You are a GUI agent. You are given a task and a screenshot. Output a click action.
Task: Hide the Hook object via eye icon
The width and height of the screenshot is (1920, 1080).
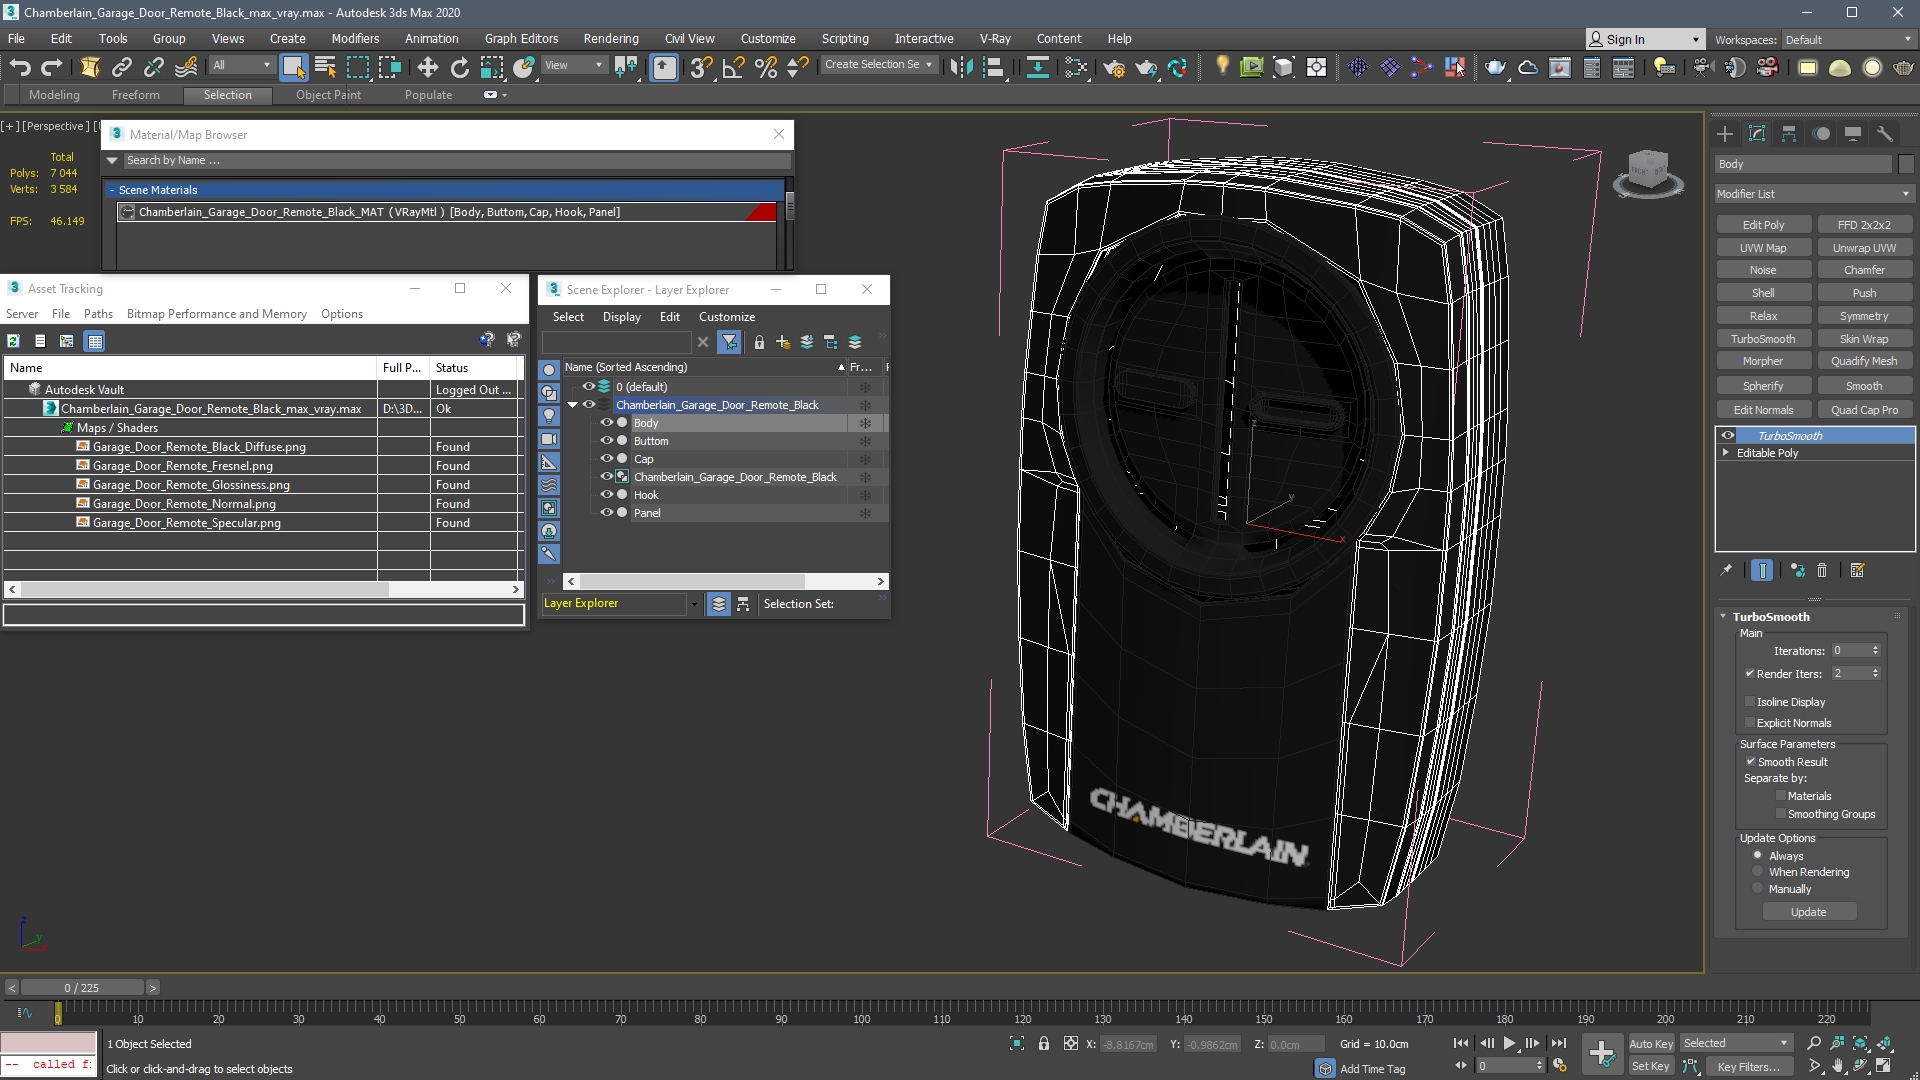coord(606,494)
